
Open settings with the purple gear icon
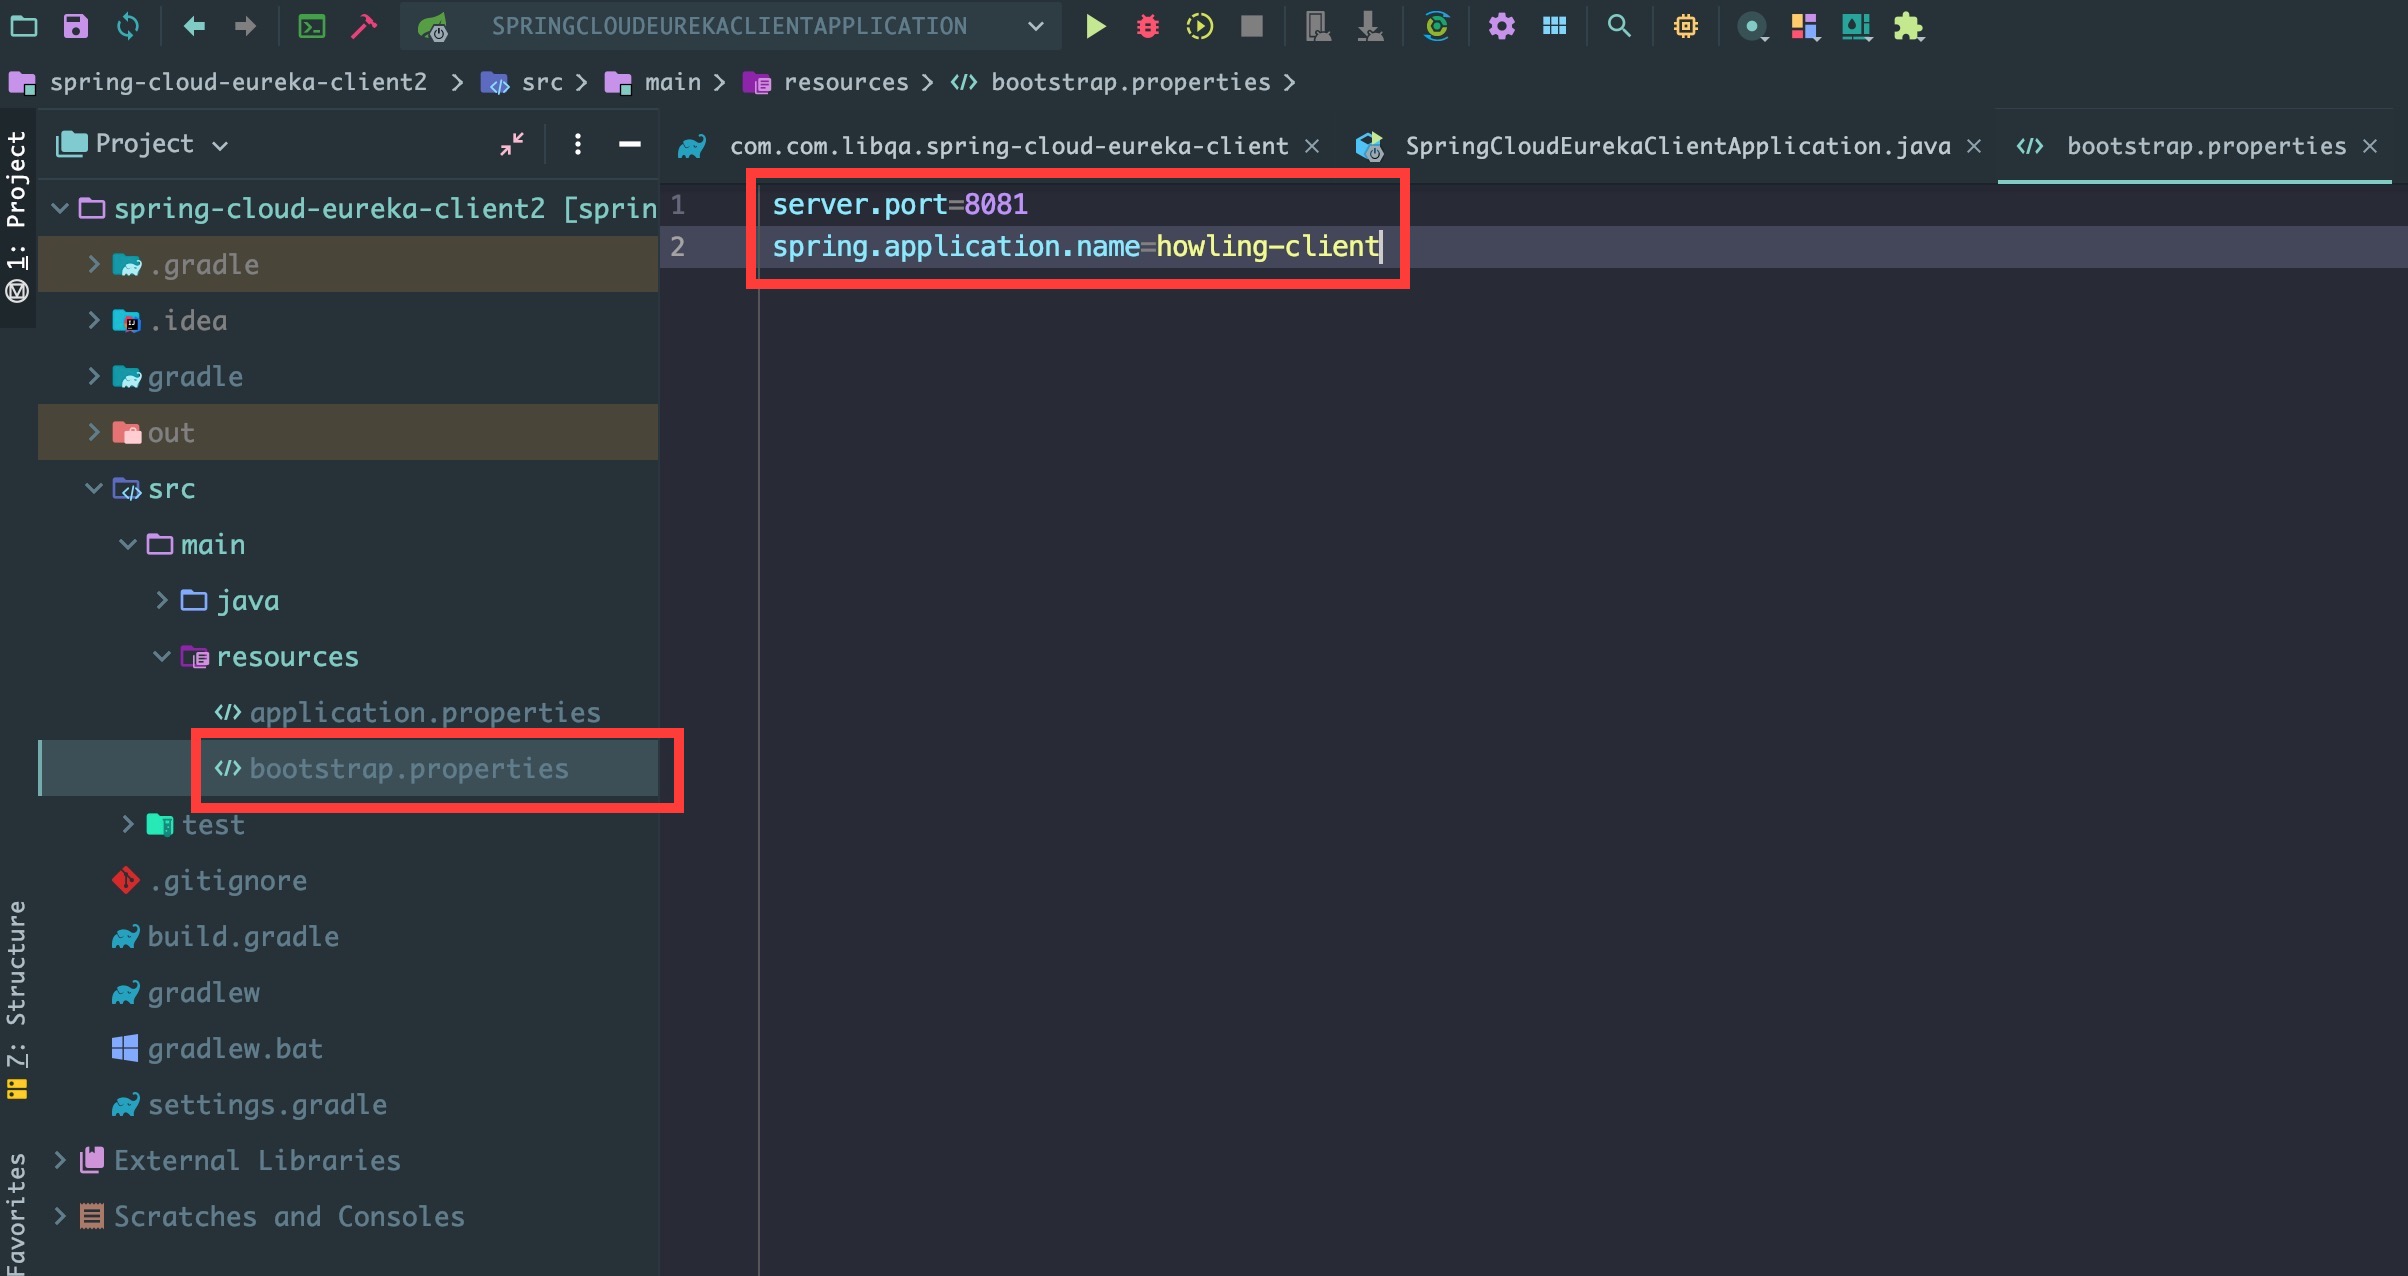[x=1502, y=26]
